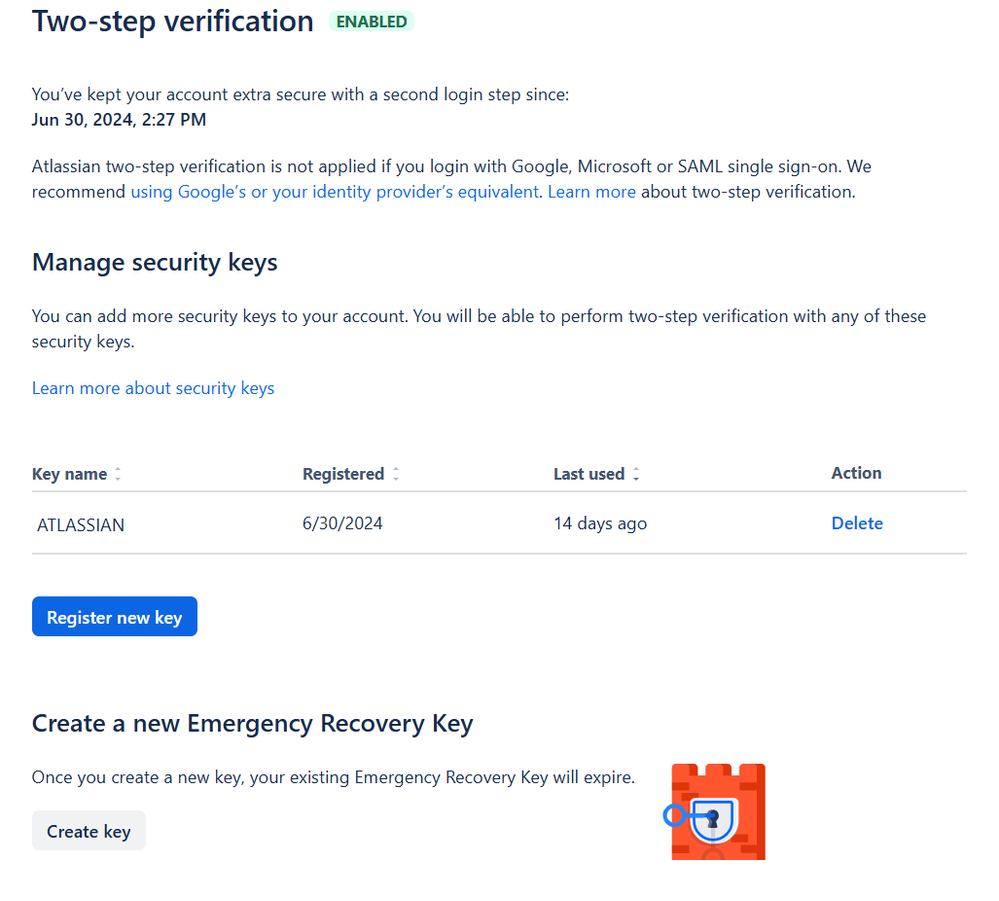Viewport: 999px width, 901px height.
Task: Click the sort arrows beside Last used
Action: (x=637, y=475)
